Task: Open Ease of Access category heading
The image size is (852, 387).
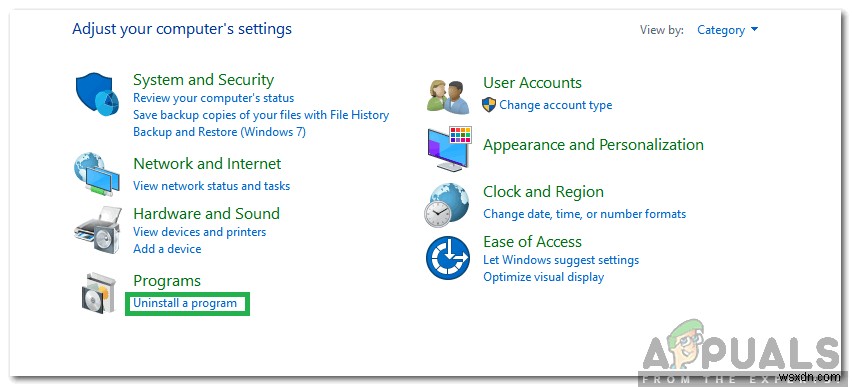Action: click(532, 242)
